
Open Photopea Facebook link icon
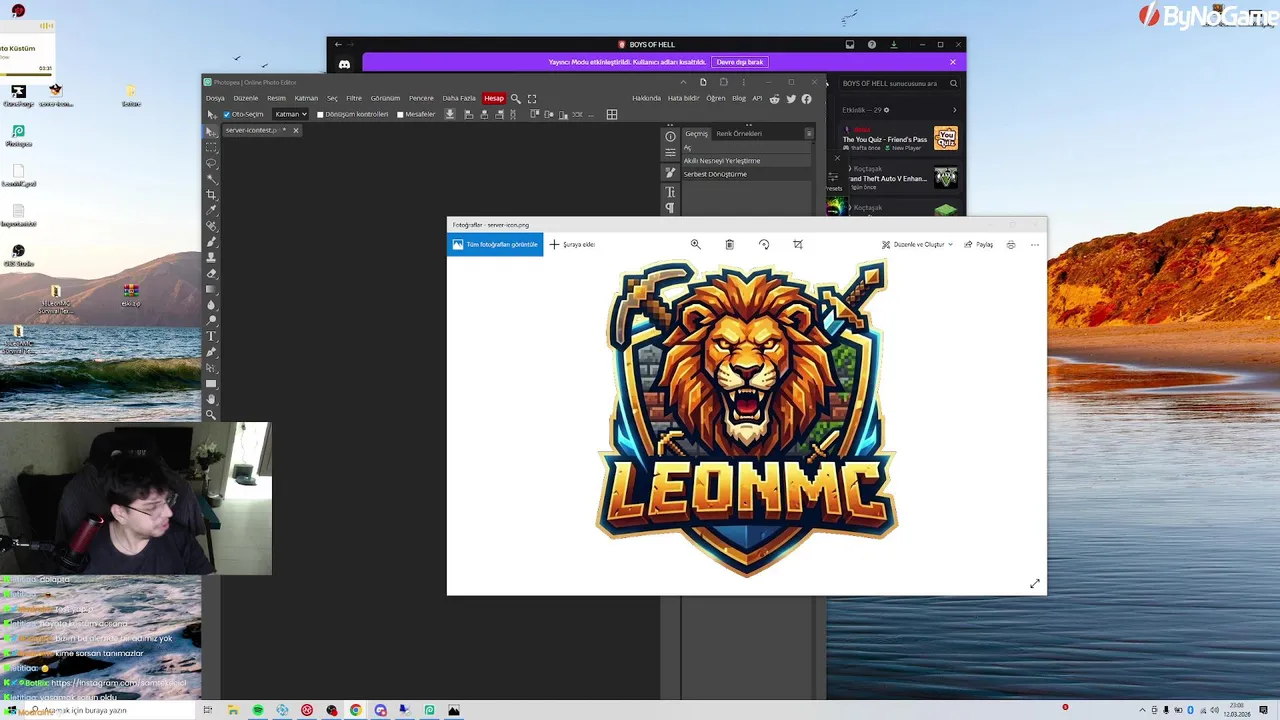806,98
